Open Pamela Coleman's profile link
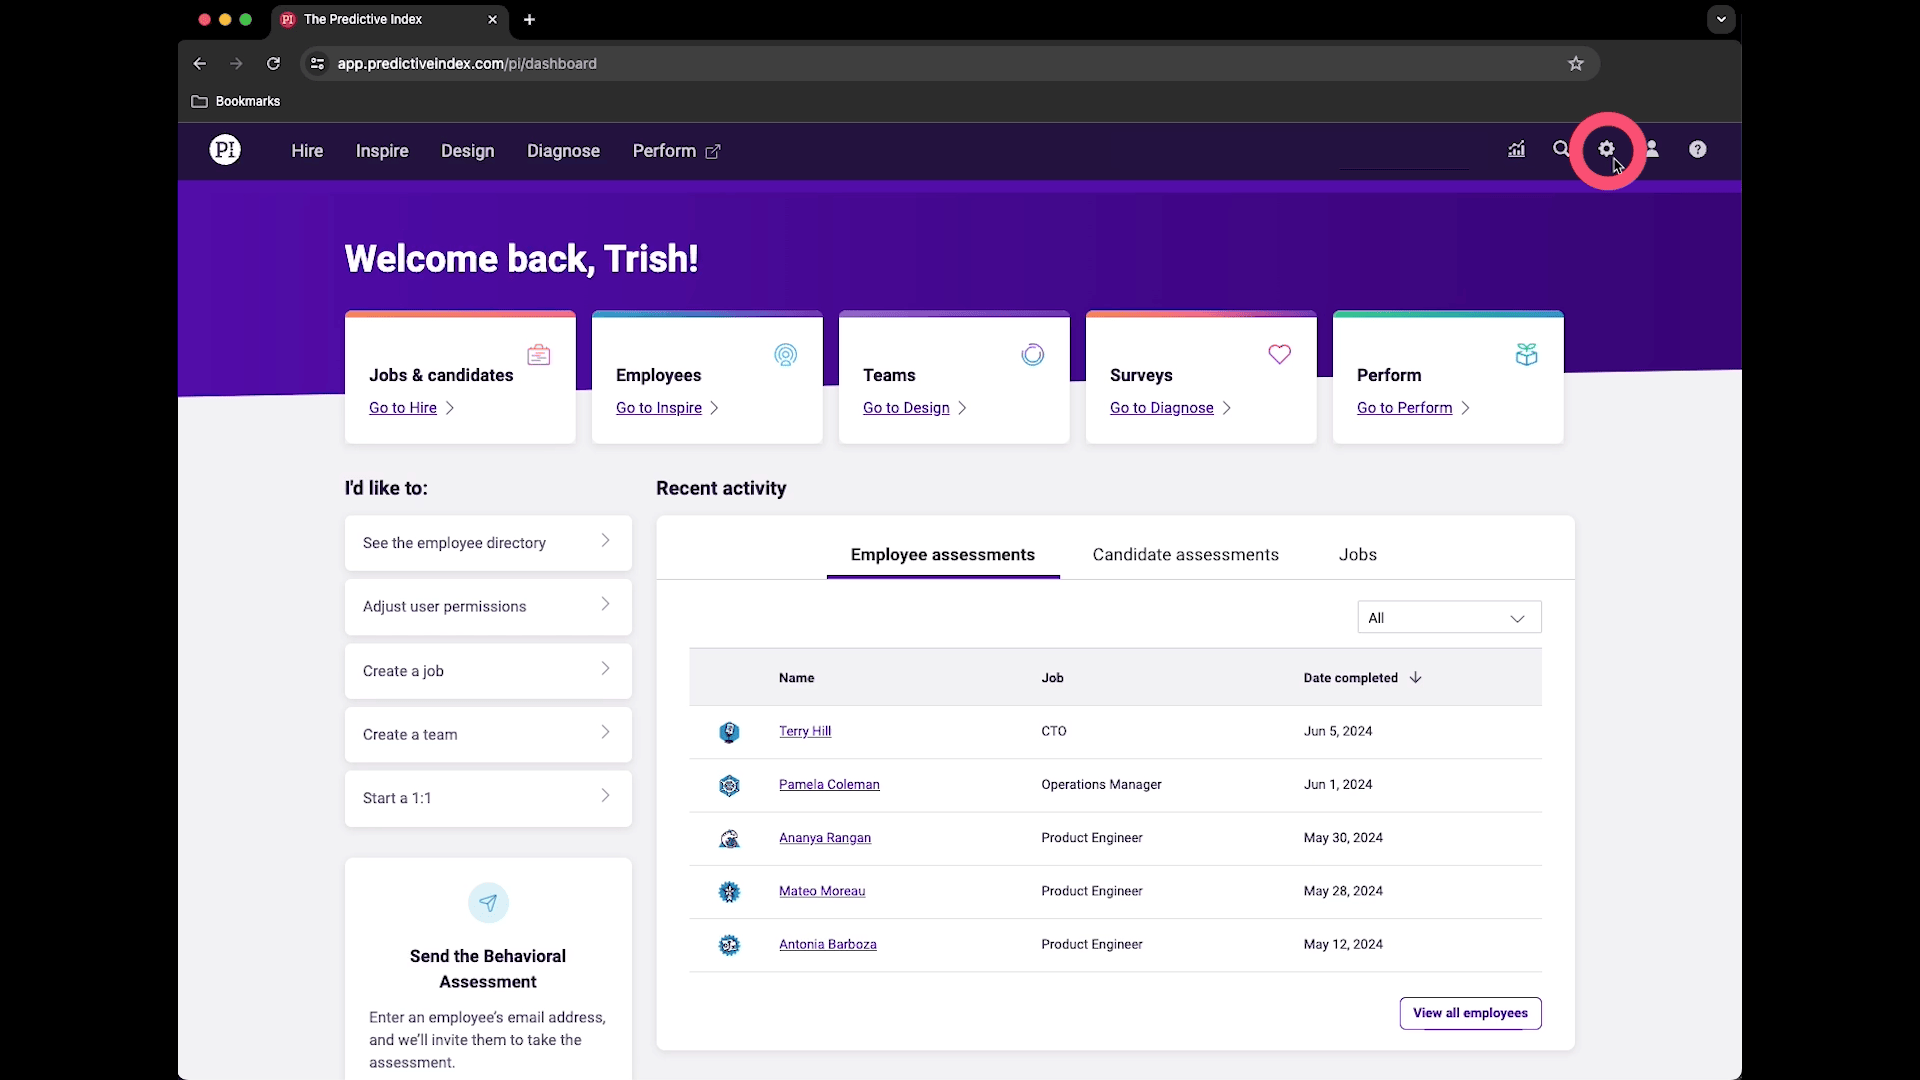 (829, 785)
